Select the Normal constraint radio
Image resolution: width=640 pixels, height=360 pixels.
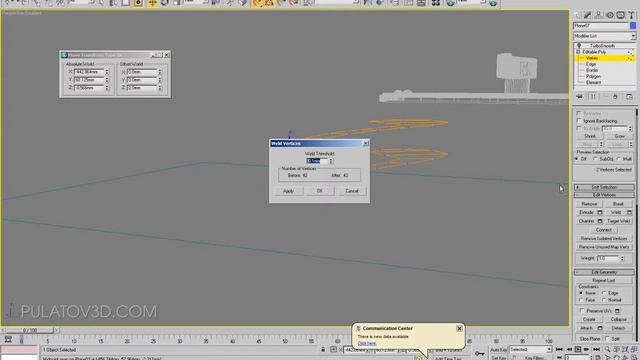pos(604,300)
